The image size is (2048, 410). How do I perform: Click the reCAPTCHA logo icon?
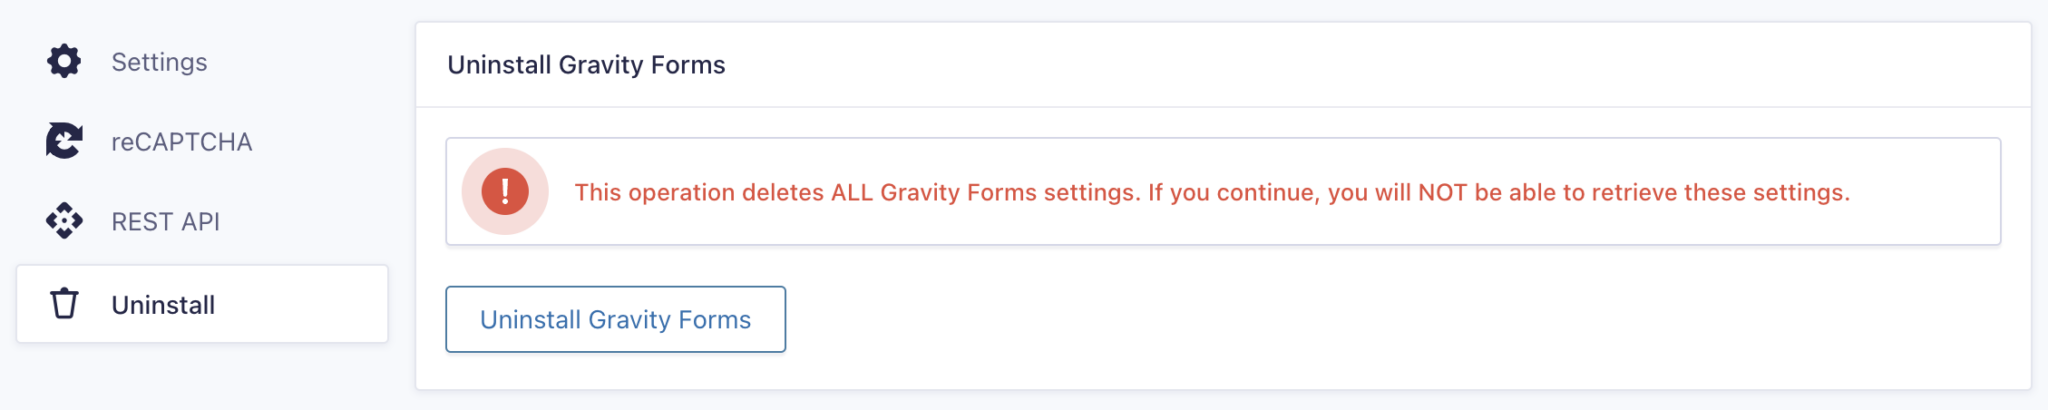[64, 141]
